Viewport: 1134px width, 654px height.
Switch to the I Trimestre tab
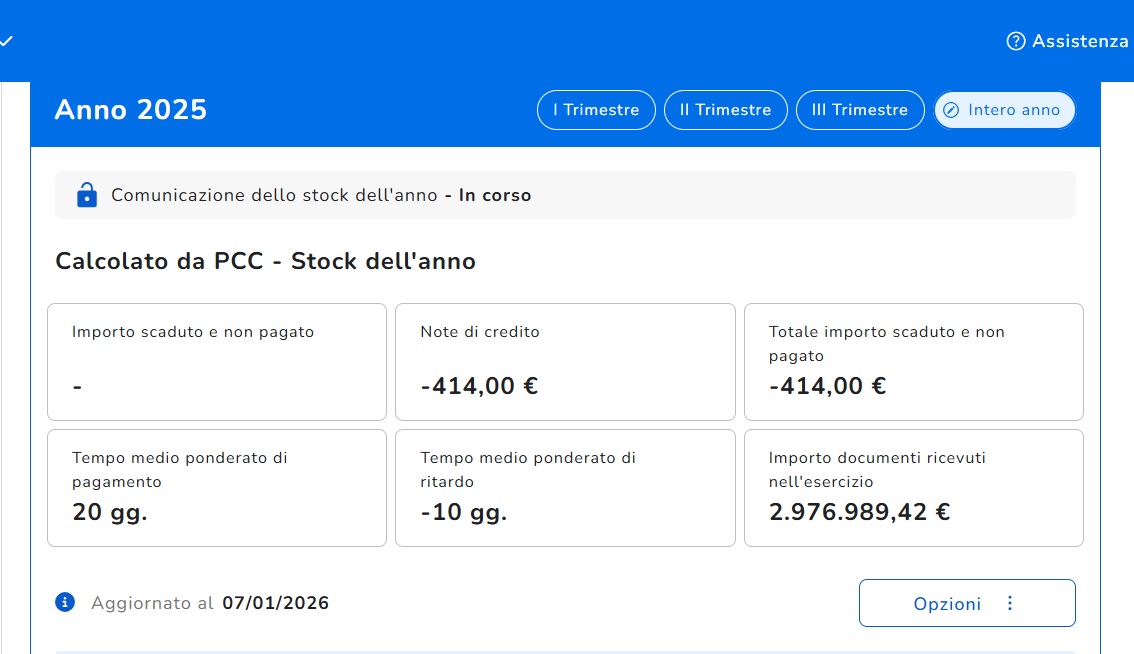[x=596, y=110]
